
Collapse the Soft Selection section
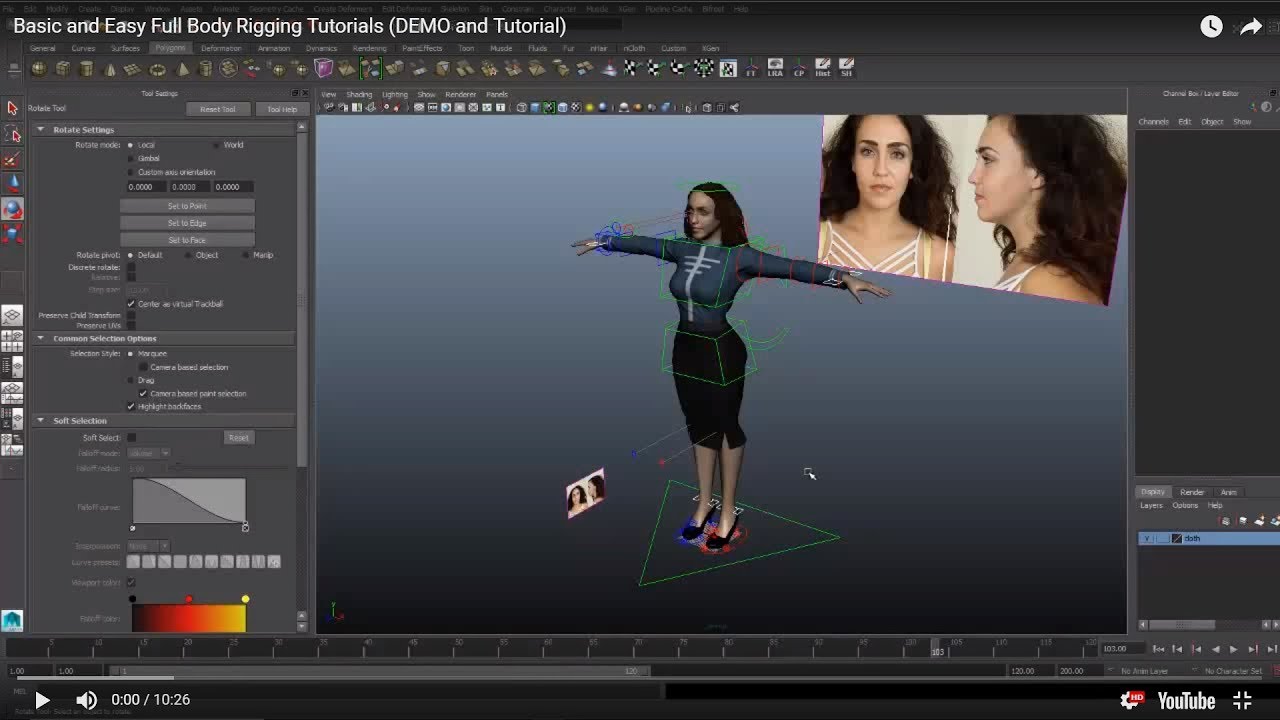(41, 420)
